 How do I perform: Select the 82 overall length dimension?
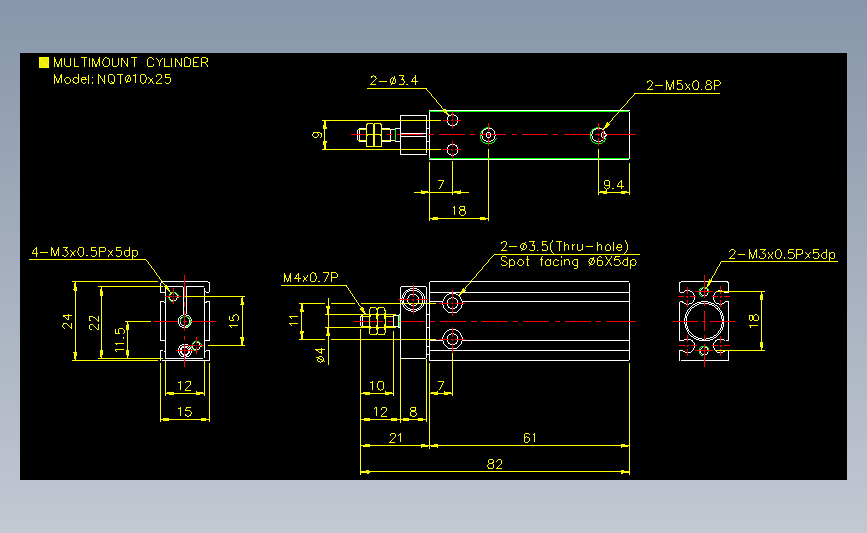494,464
